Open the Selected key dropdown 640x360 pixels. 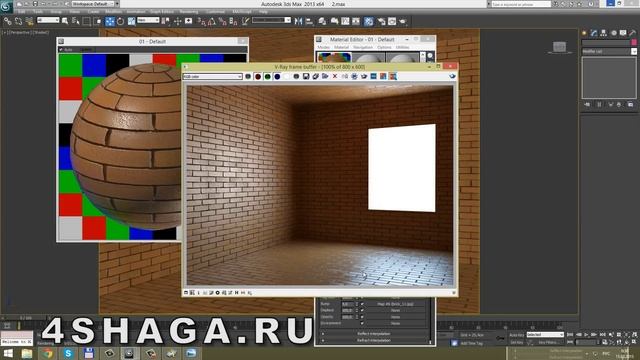[545, 335]
